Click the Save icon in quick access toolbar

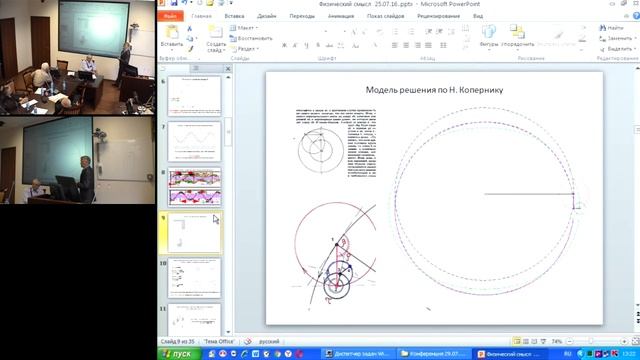click(174, 3)
